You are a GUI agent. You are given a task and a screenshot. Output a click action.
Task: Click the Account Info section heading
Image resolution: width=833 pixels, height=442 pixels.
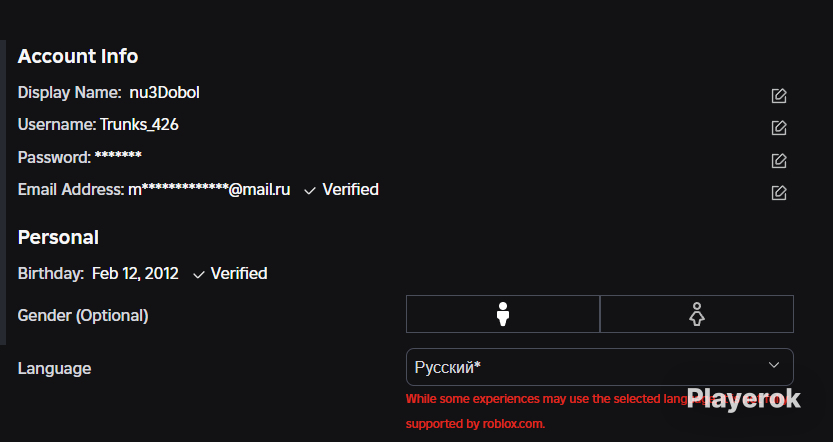pyautogui.click(x=78, y=56)
